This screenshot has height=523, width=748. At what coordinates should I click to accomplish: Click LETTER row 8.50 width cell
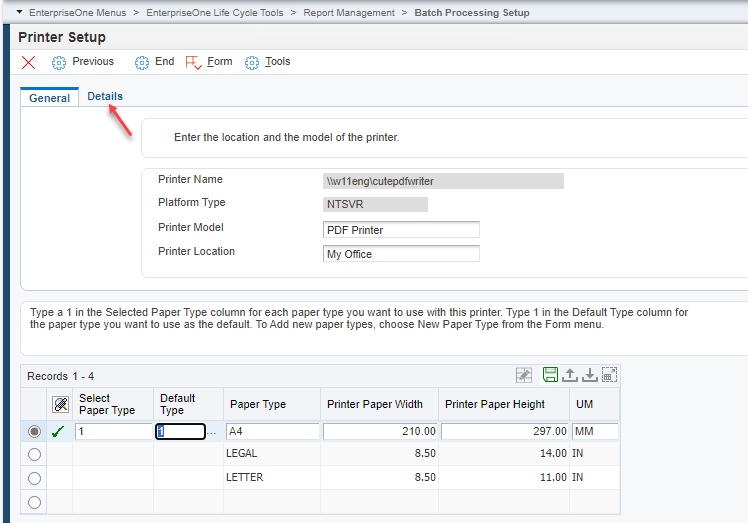[379, 477]
